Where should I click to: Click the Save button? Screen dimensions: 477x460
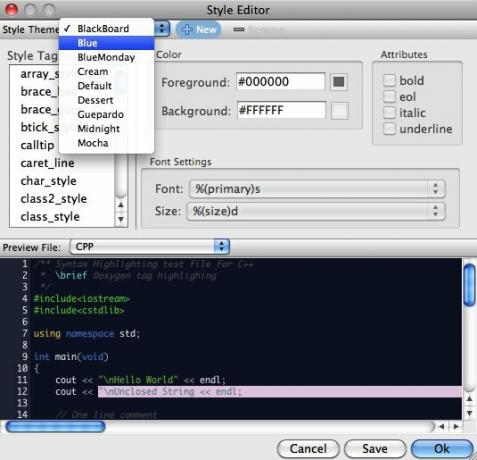coord(375,449)
